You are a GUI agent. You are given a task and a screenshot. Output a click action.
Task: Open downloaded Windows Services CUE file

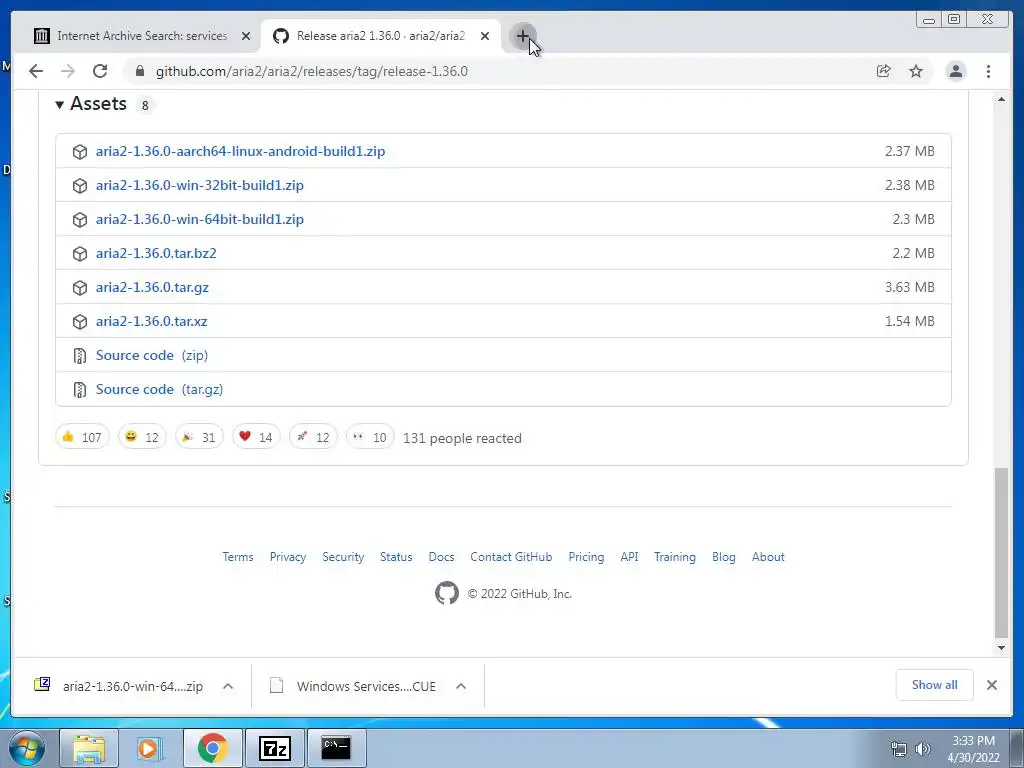click(x=353, y=686)
